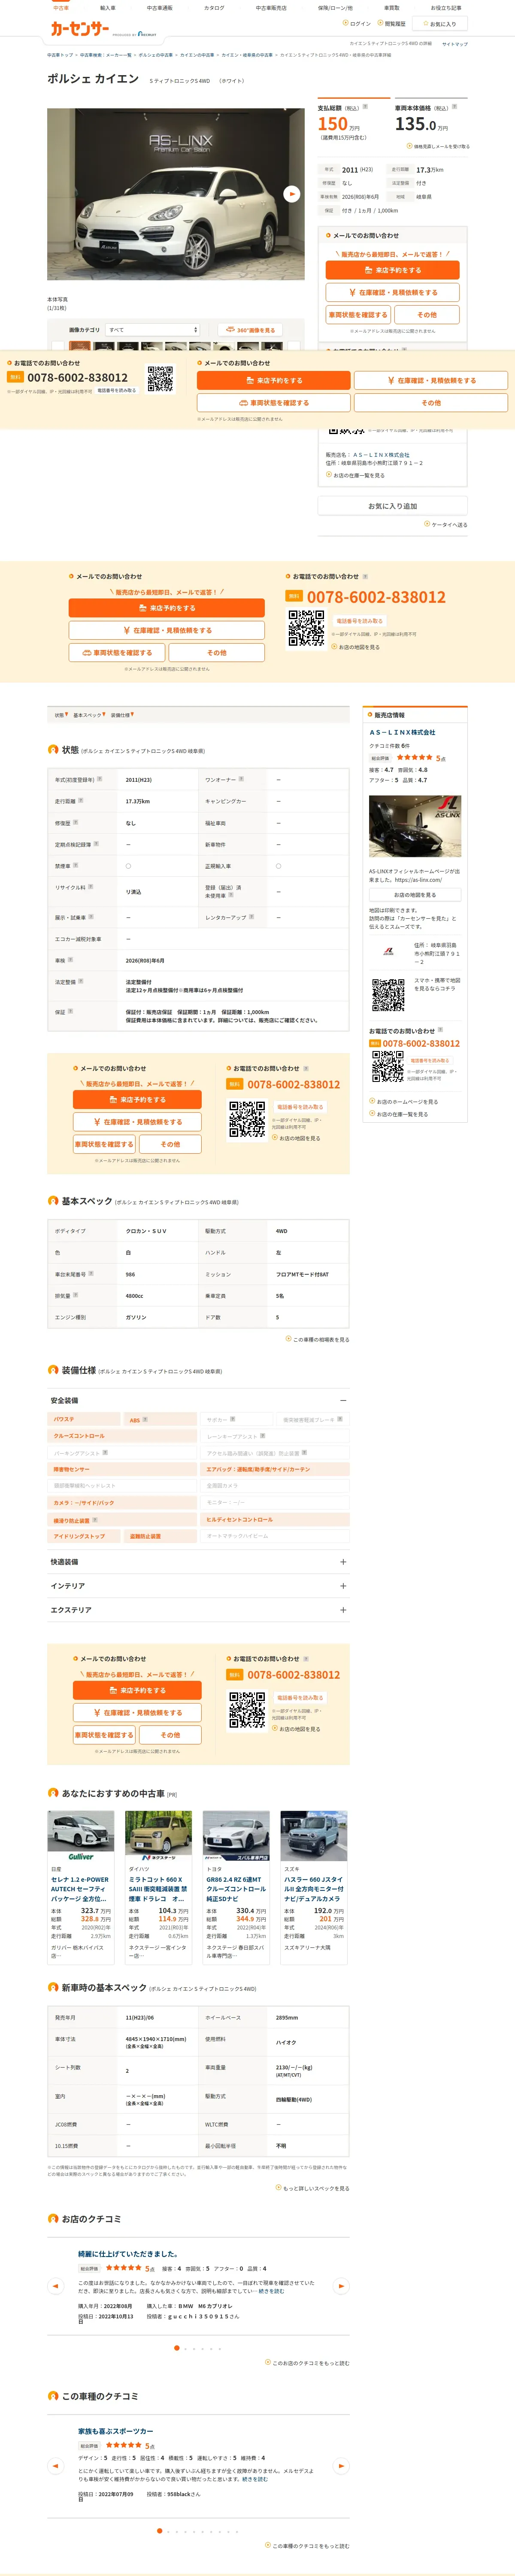This screenshot has width=515, height=2576.
Task: Click 価格見直しメールを受け取る link
Action: click(x=438, y=146)
